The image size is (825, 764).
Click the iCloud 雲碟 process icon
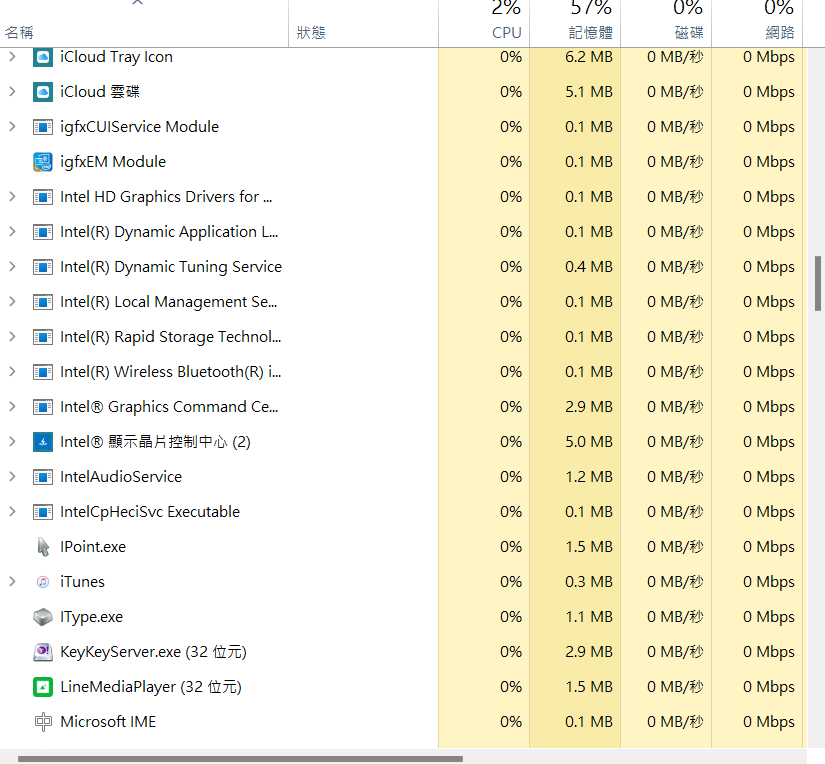point(43,92)
